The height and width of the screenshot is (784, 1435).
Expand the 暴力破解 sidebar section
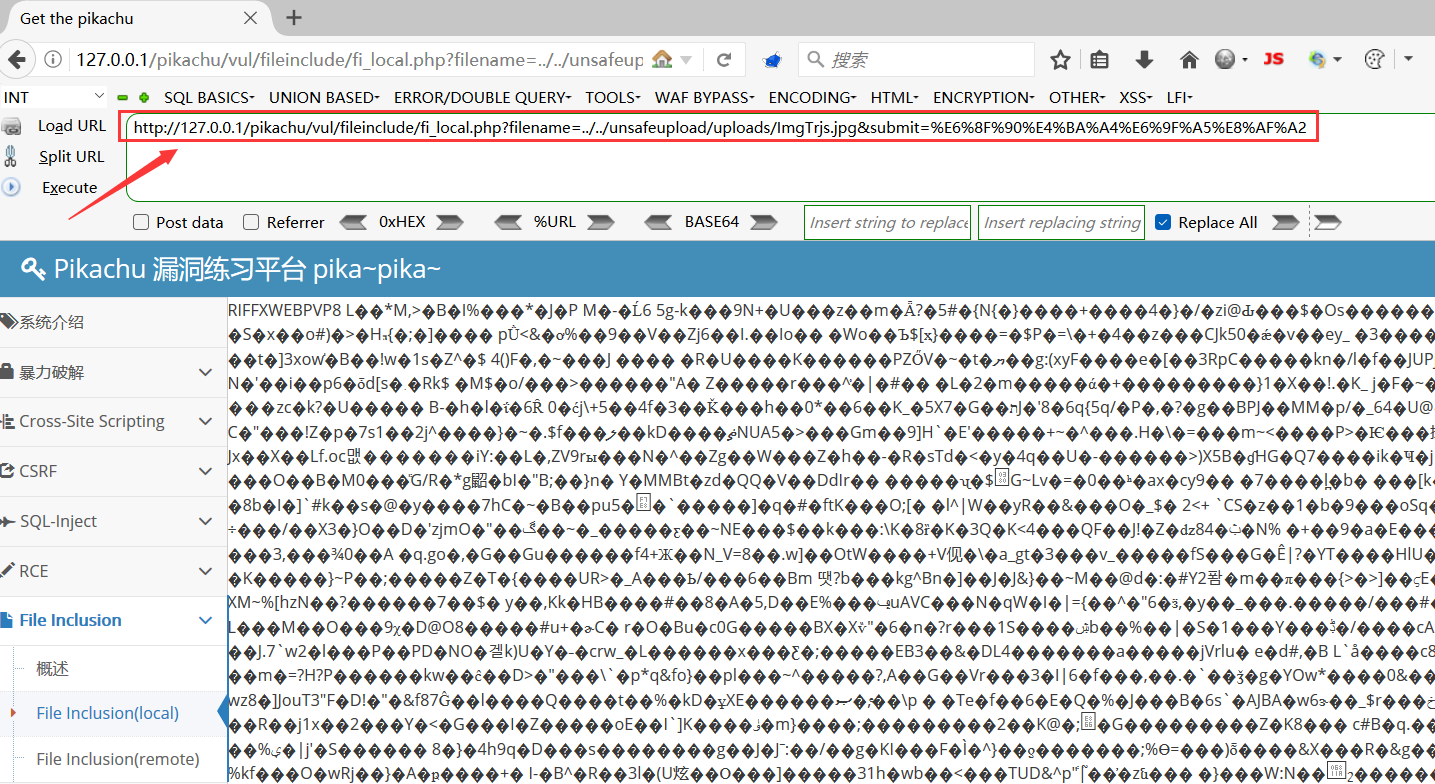[114, 372]
